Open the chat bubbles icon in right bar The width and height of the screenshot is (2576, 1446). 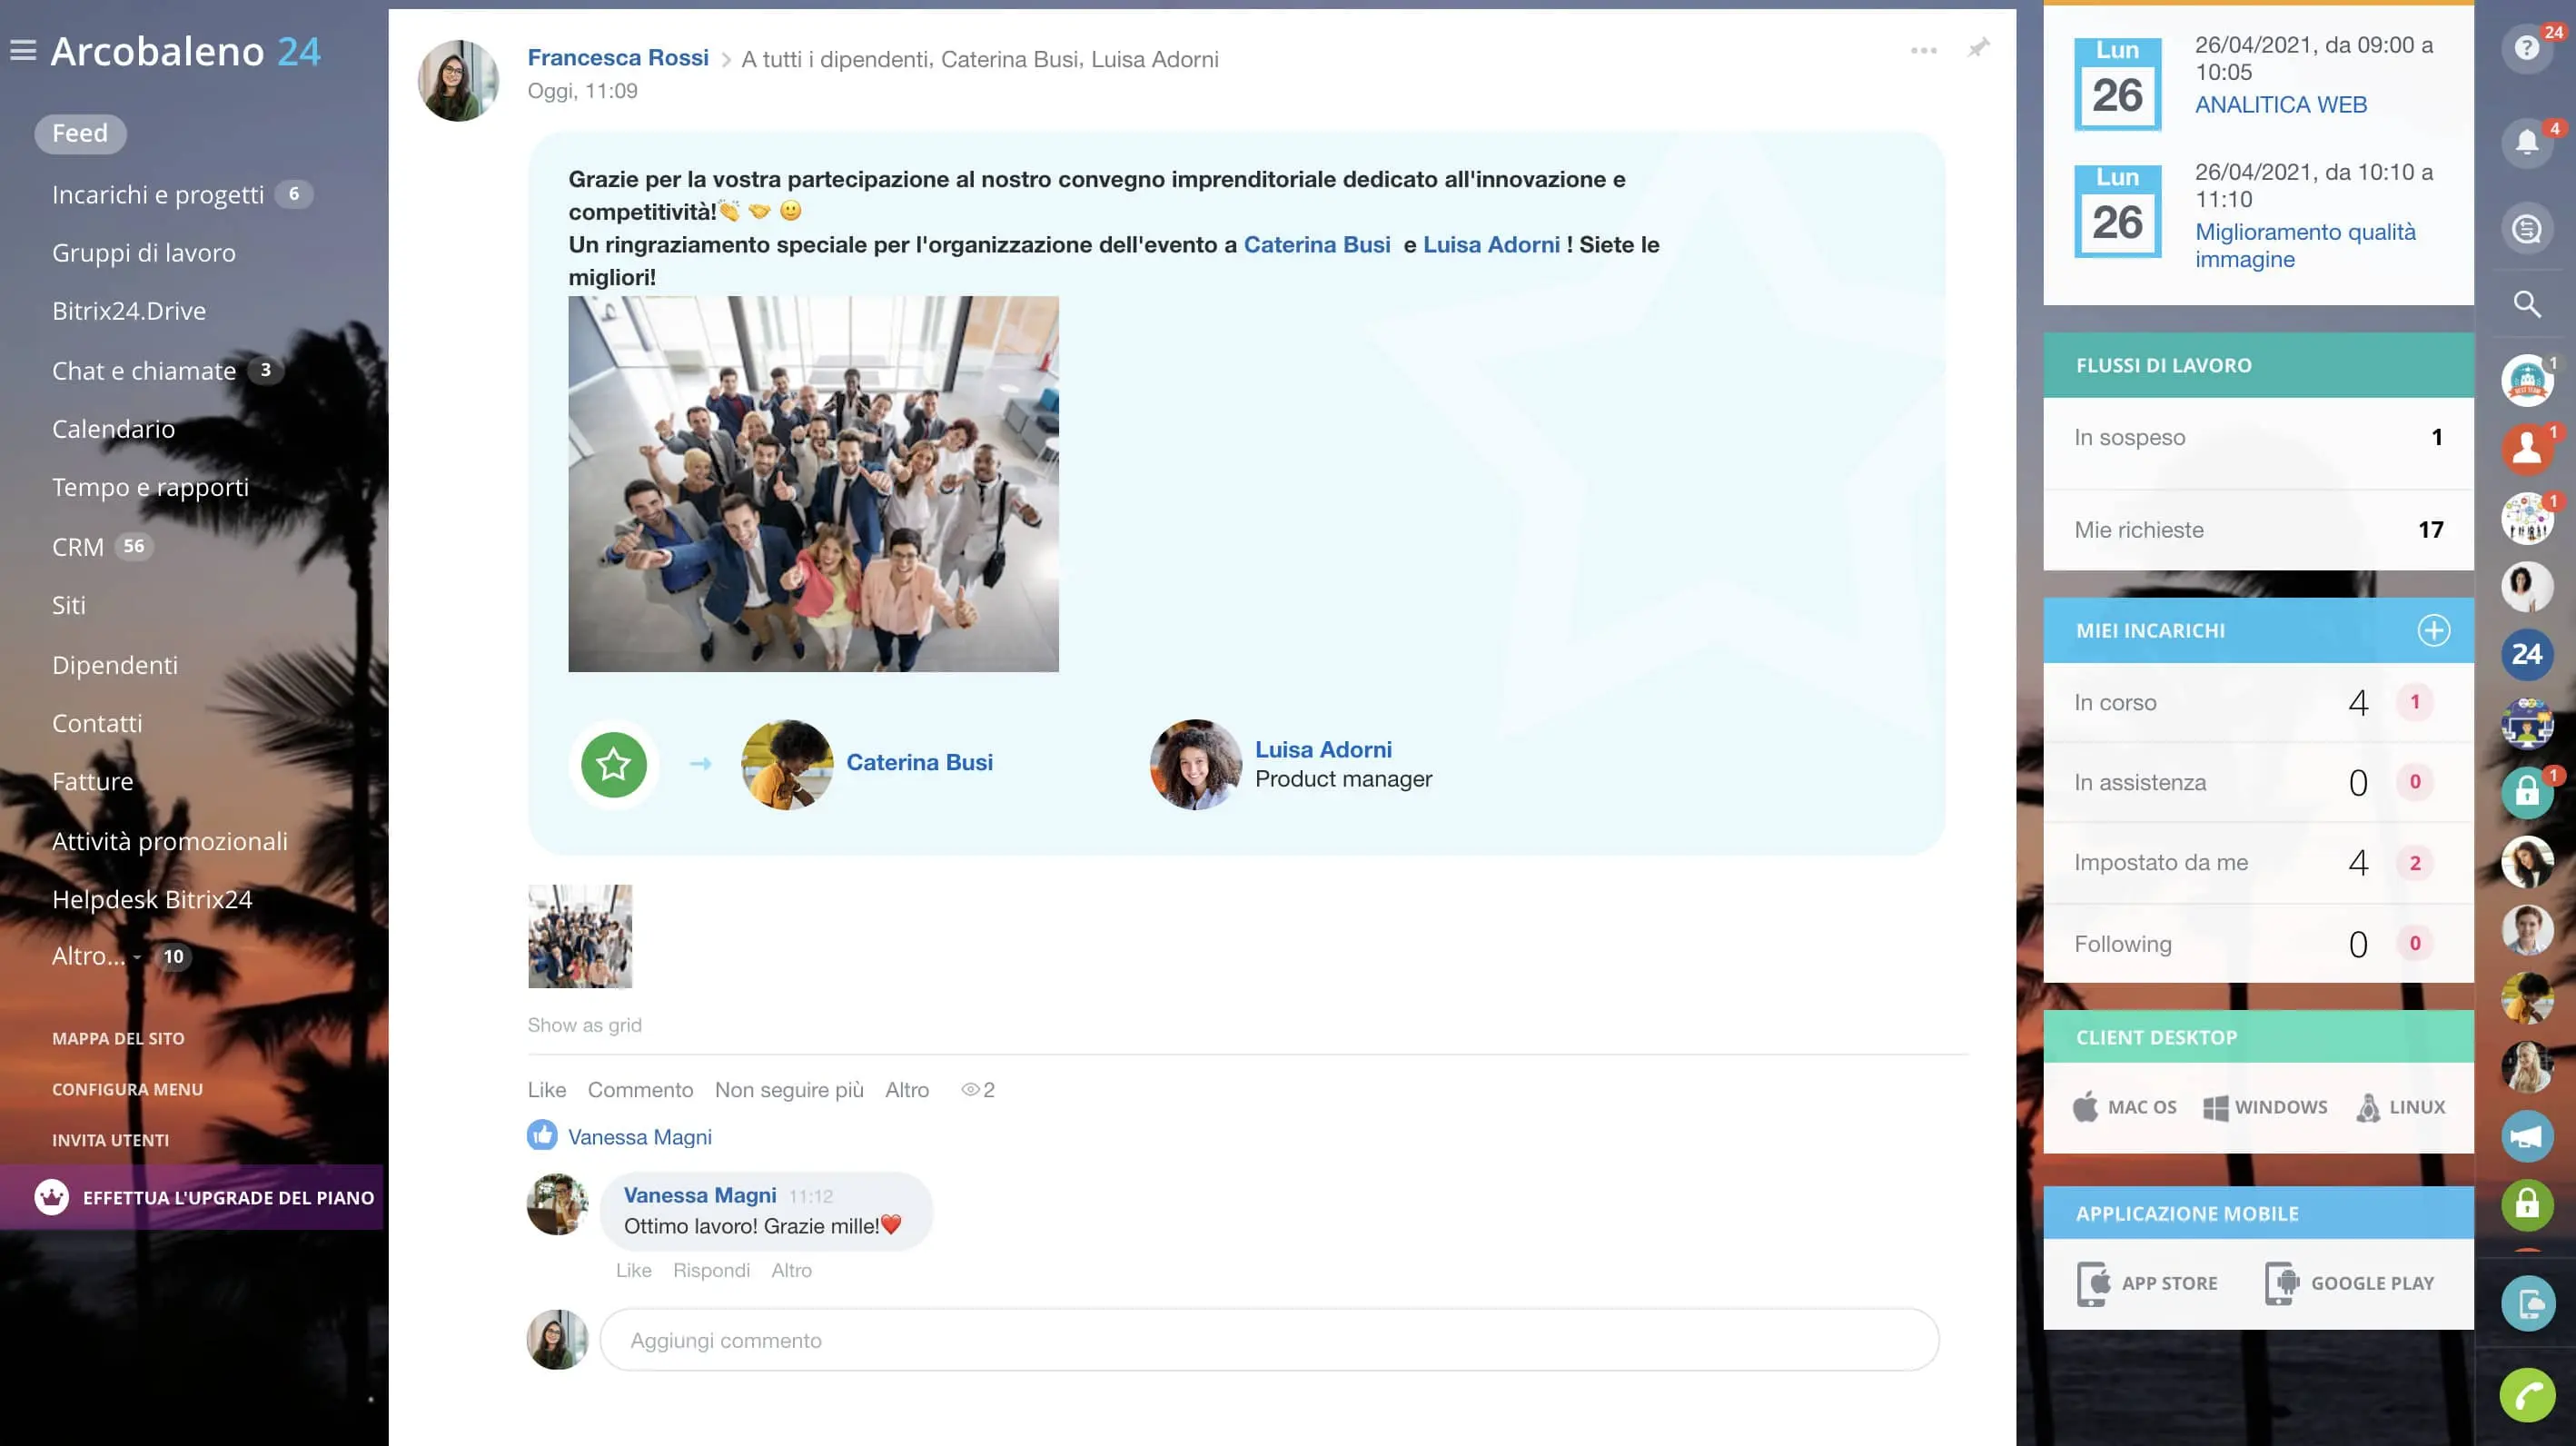[x=2527, y=229]
